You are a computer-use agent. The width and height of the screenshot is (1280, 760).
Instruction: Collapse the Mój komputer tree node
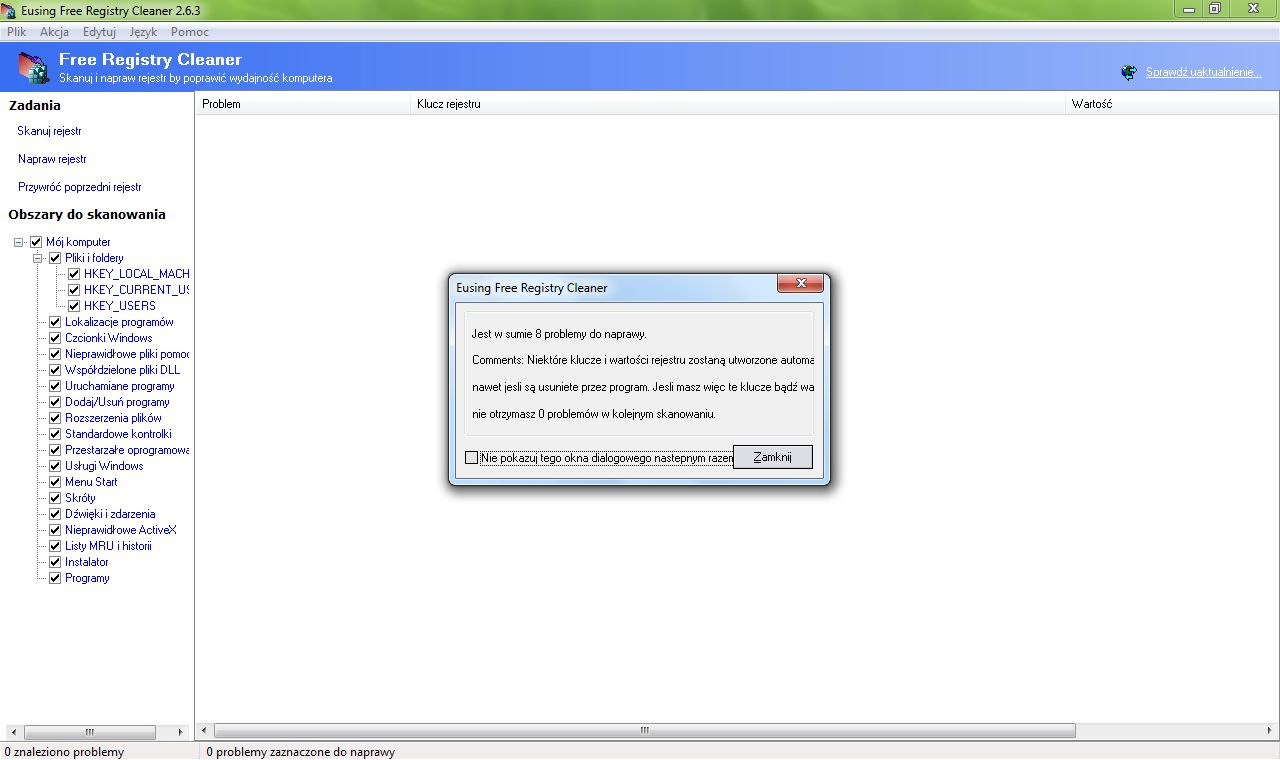click(19, 242)
